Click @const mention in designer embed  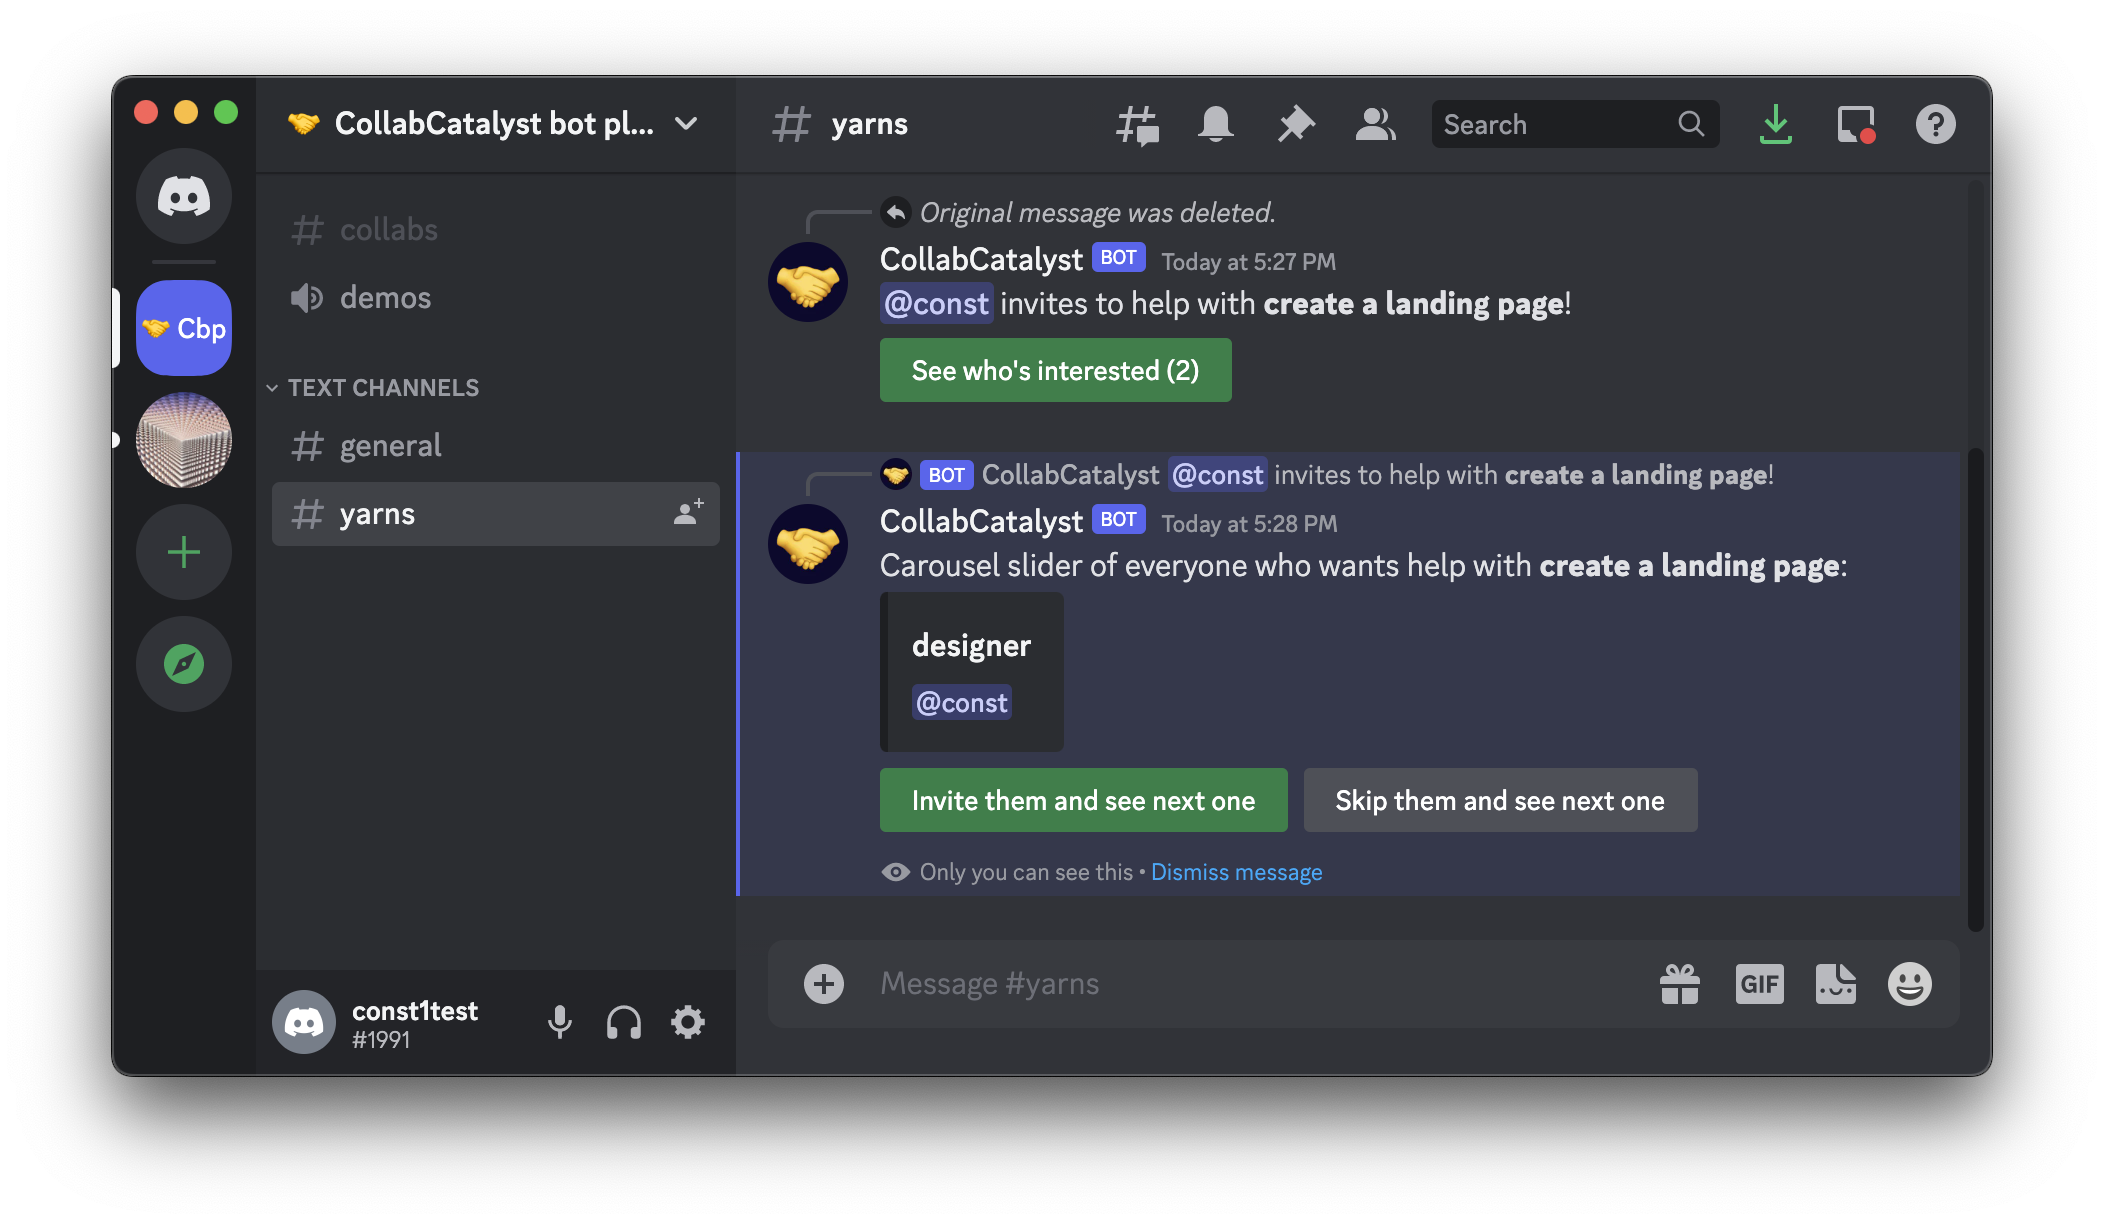(961, 703)
